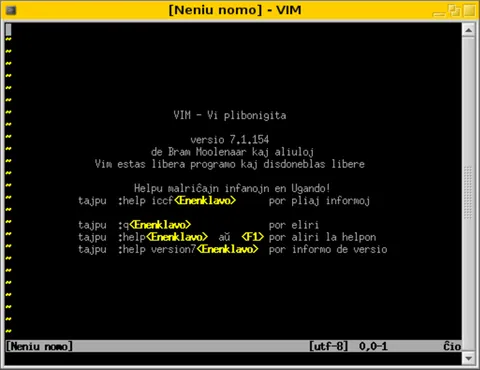This screenshot has width=480, height=370.
Task: Click the 'versio 7.1.154' line
Action: coord(230,140)
